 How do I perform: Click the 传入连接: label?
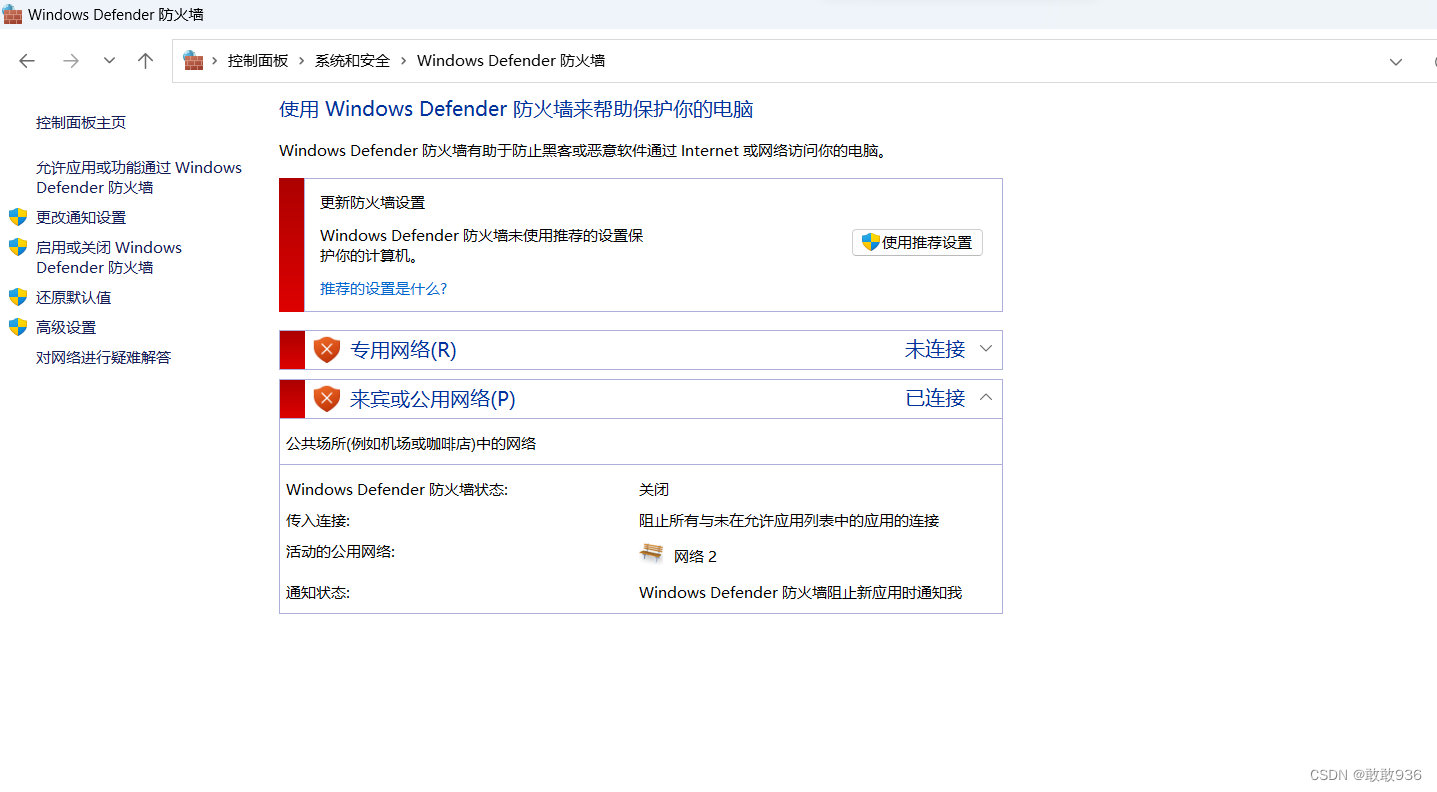[x=318, y=521]
